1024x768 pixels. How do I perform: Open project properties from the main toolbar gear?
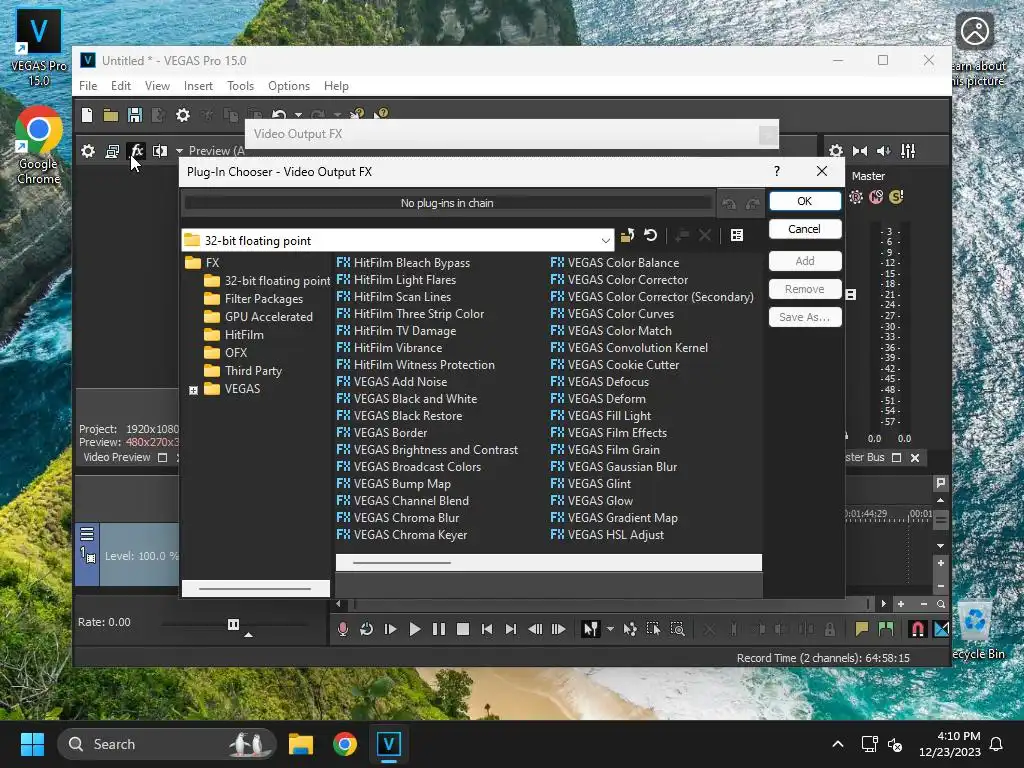[x=183, y=116]
